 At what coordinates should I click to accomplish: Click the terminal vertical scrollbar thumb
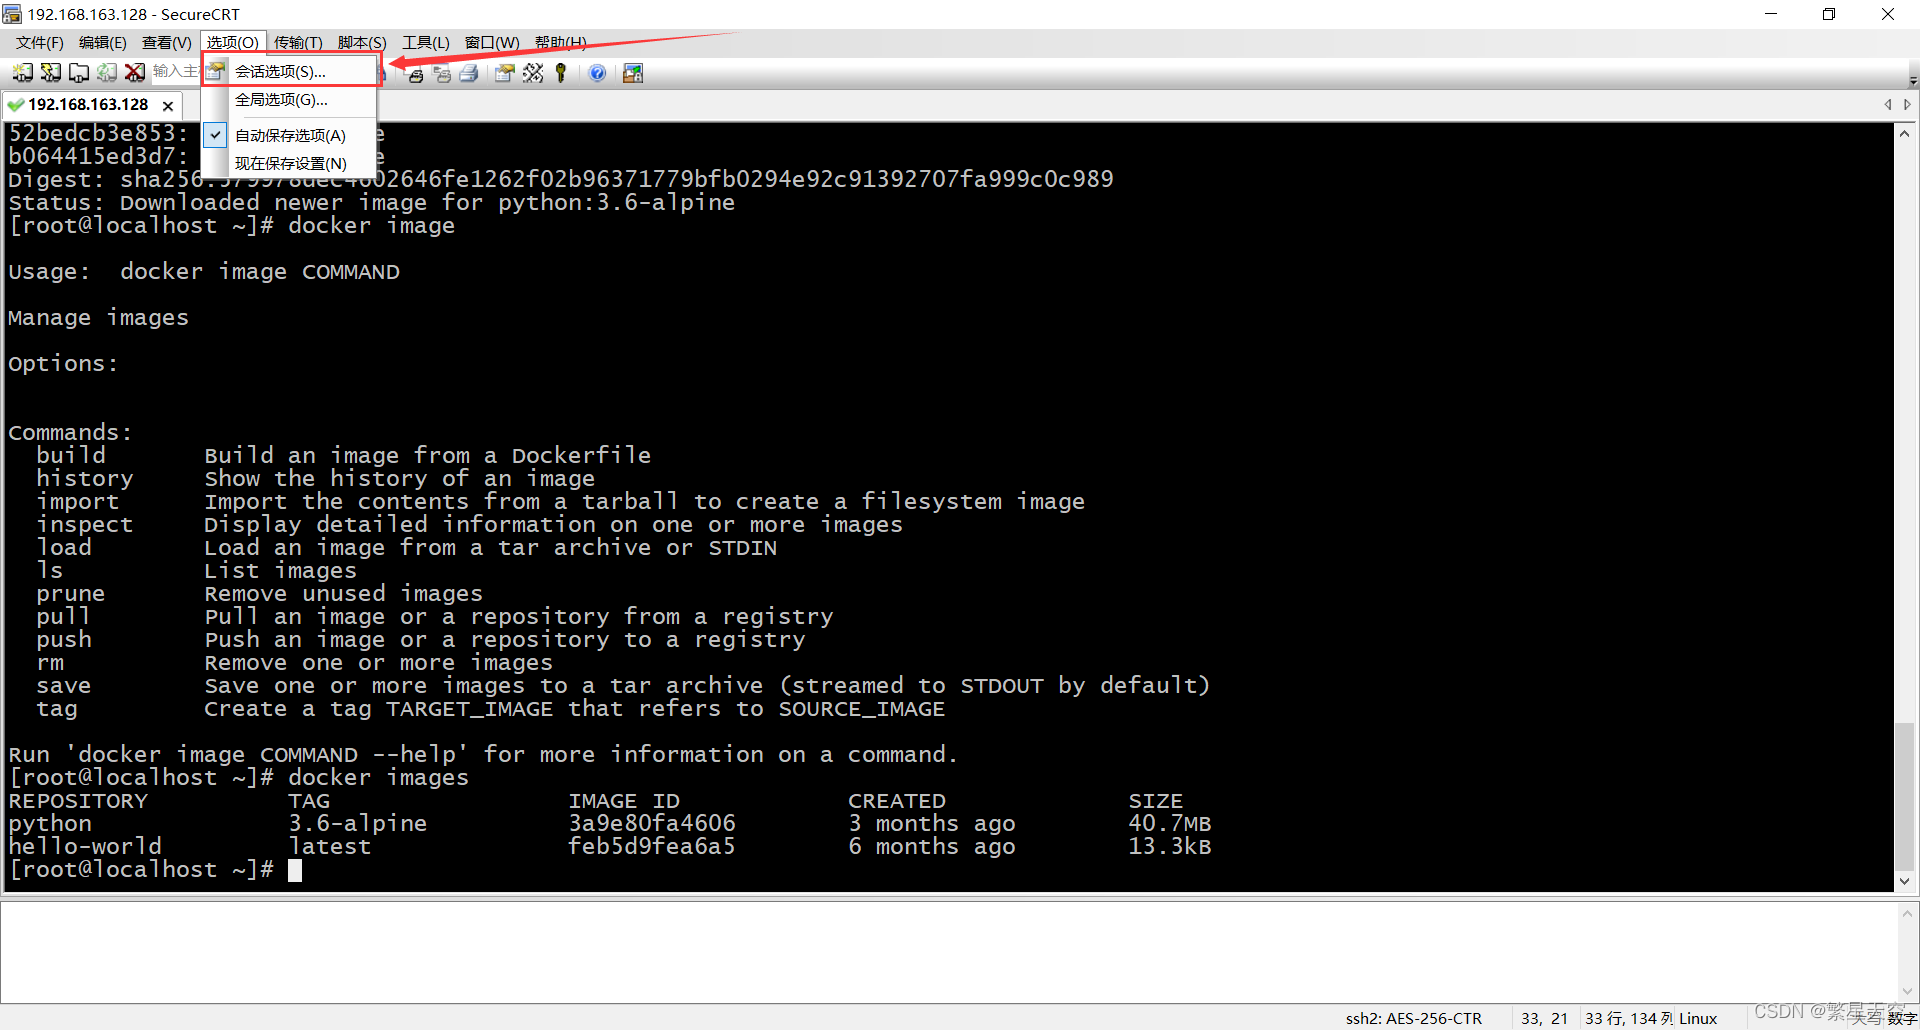click(x=1905, y=796)
